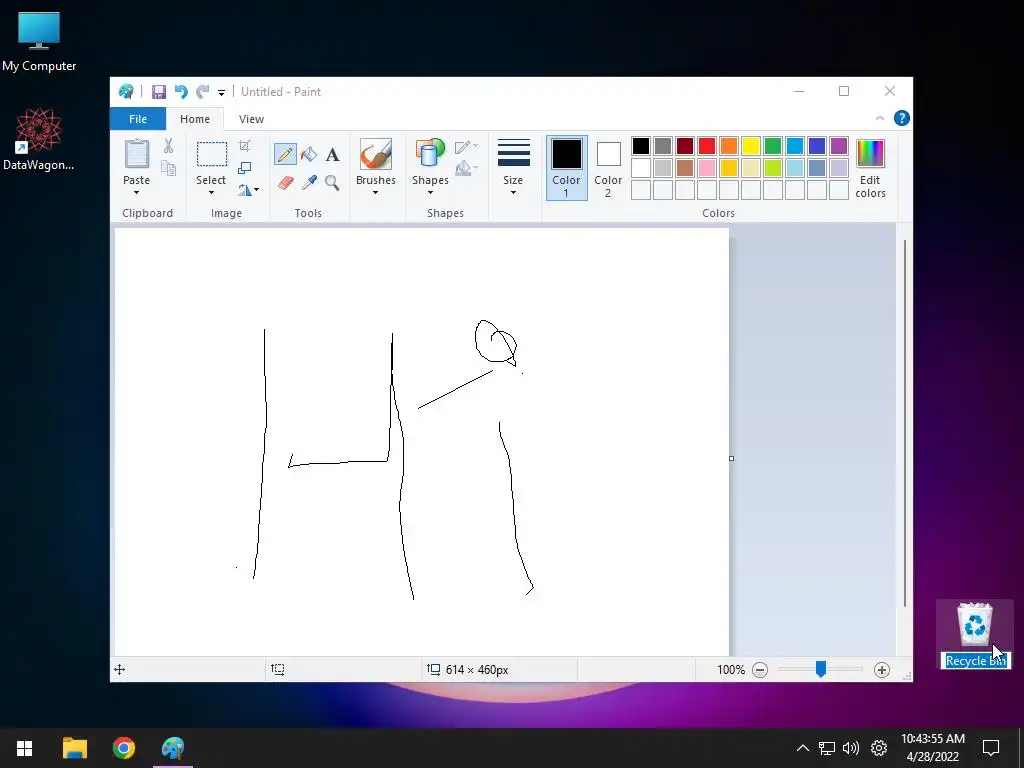Viewport: 1024px width, 768px height.
Task: Open the Select dropdown arrow
Action: pyautogui.click(x=211, y=193)
